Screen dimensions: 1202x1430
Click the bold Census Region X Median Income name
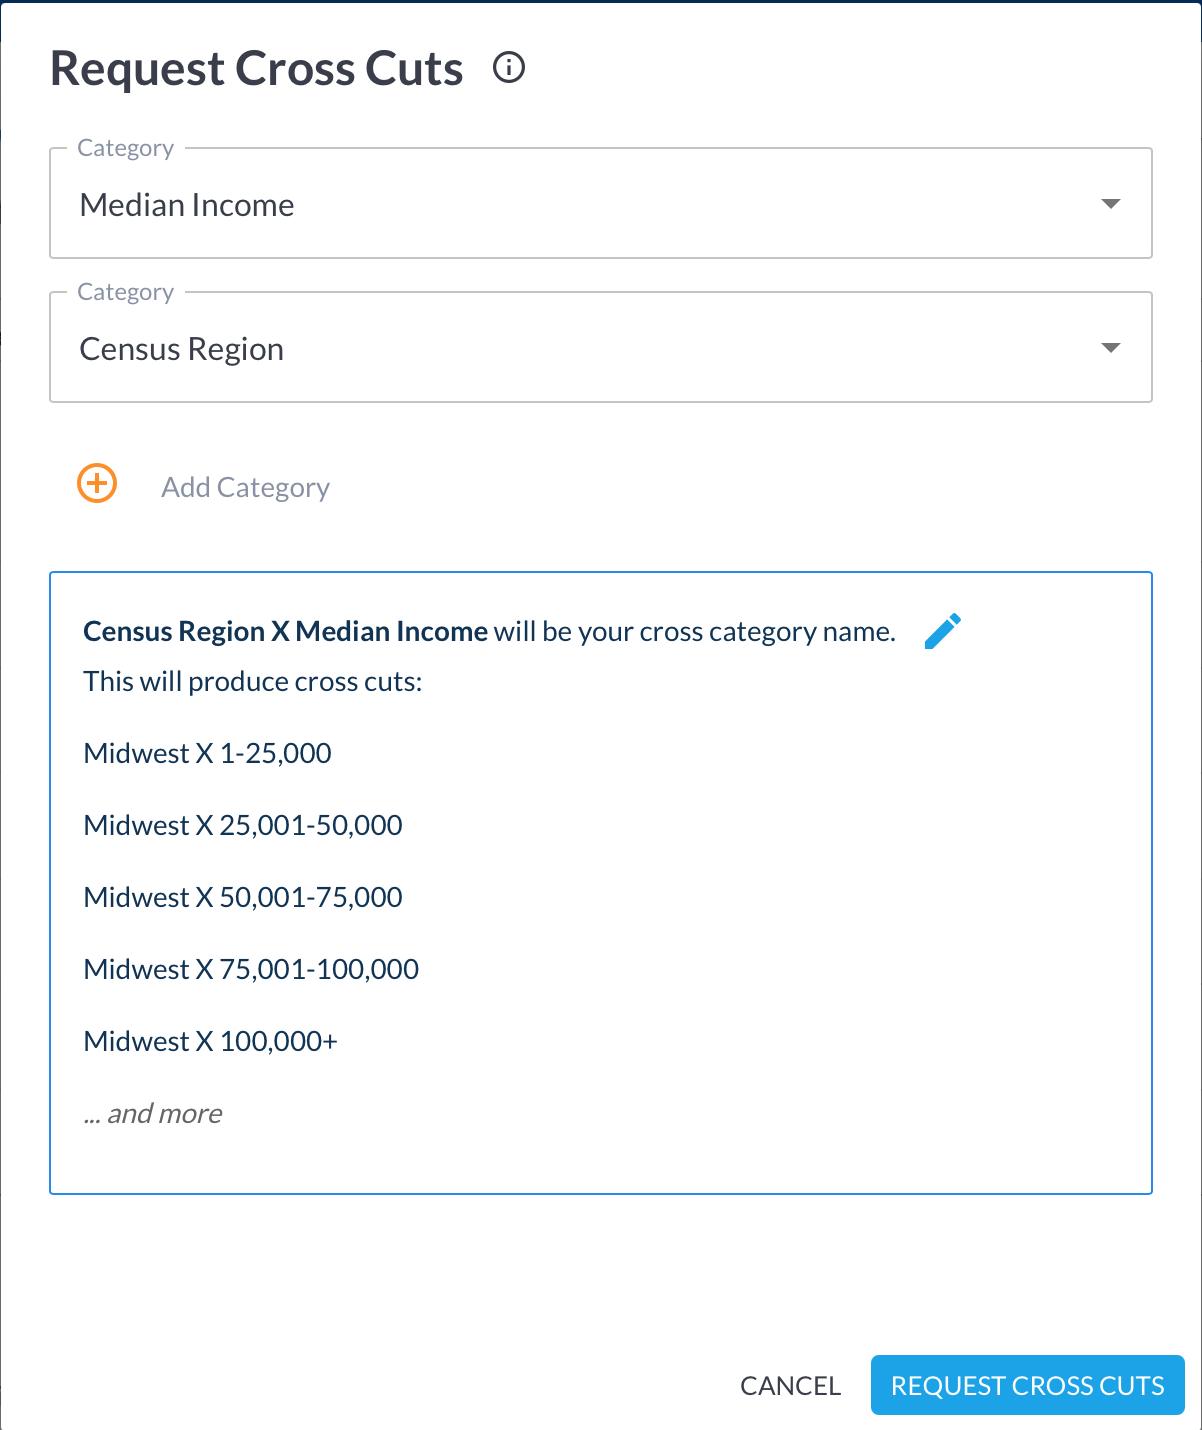click(x=285, y=632)
